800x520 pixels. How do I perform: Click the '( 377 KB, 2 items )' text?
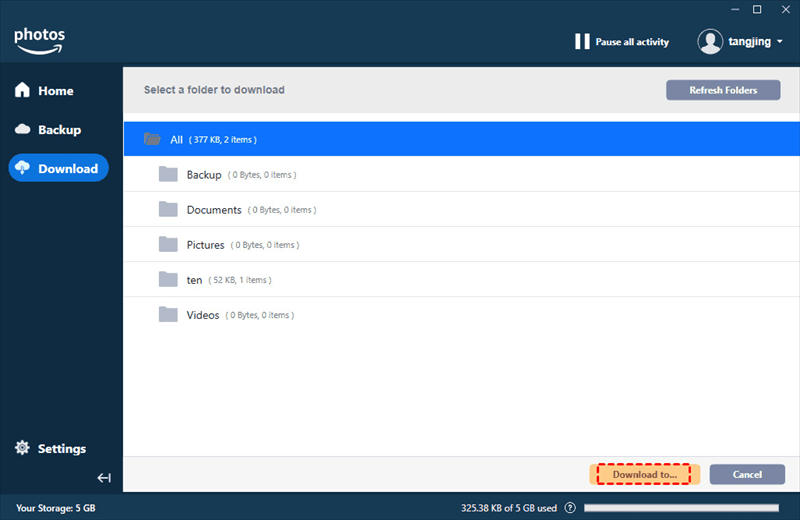222,140
